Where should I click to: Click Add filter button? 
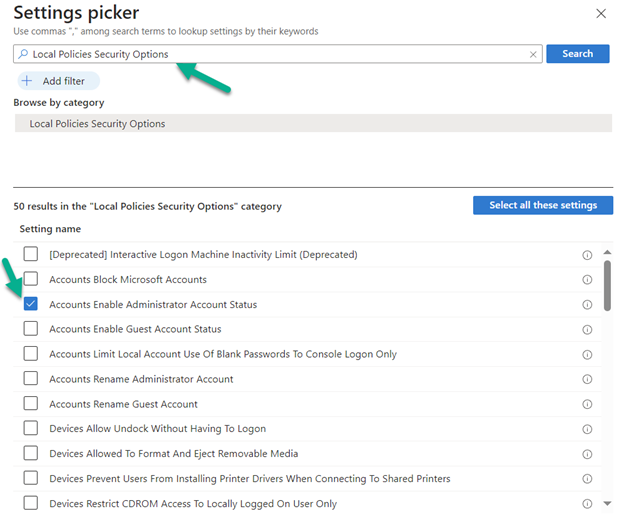pyautogui.click(x=58, y=81)
